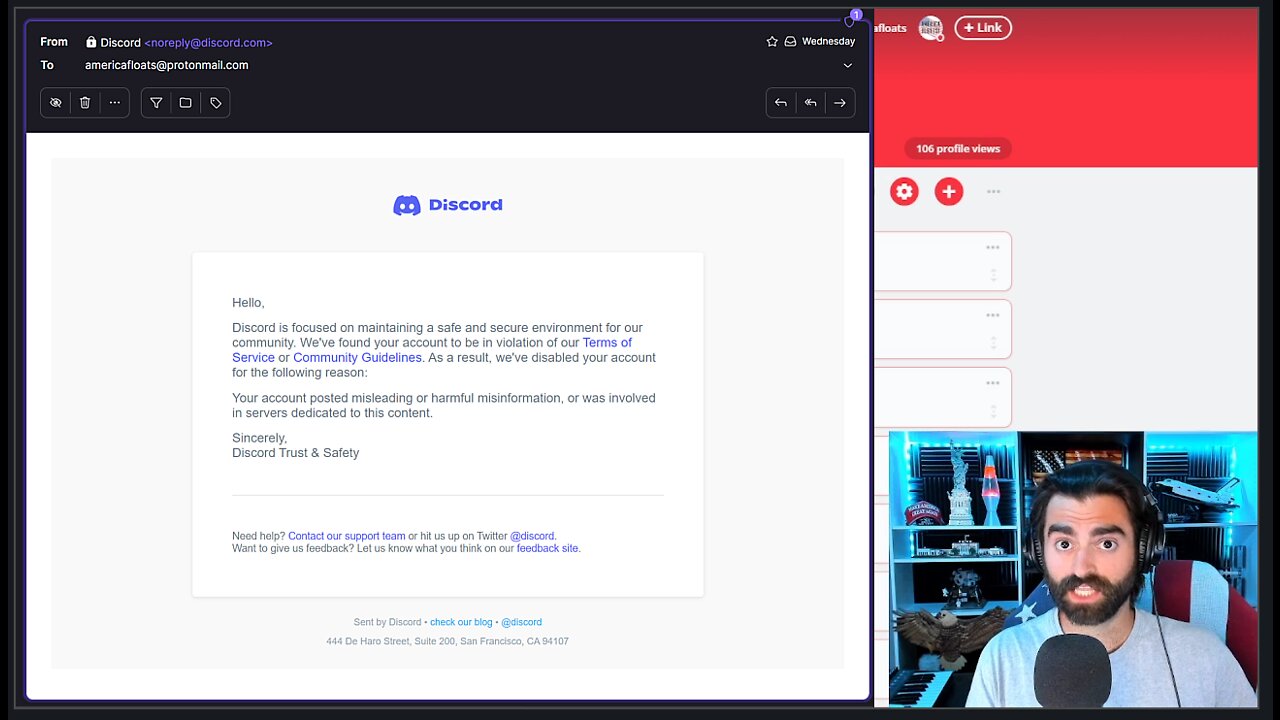Open three-dots menu on second link card
The width and height of the screenshot is (1280, 720).
click(993, 316)
